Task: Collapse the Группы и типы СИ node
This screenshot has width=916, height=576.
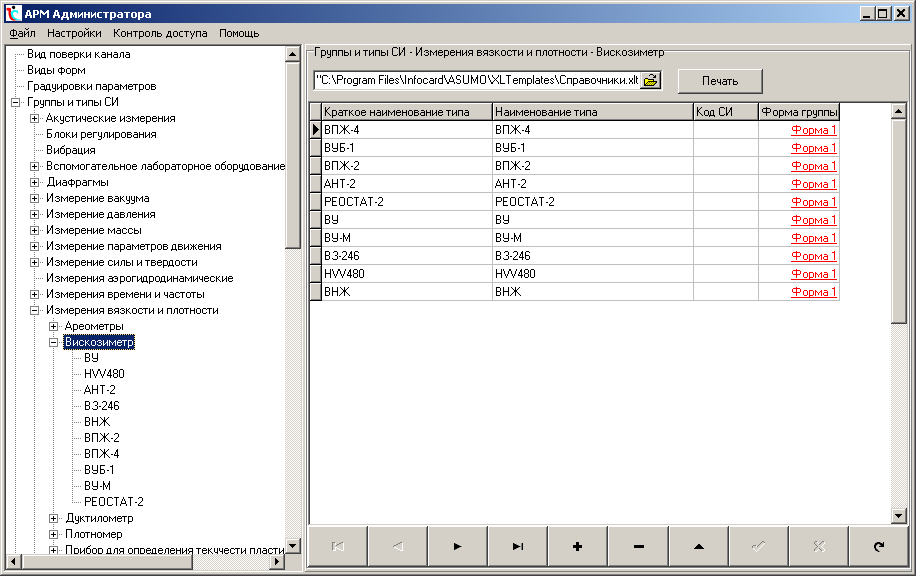Action: pos(16,102)
